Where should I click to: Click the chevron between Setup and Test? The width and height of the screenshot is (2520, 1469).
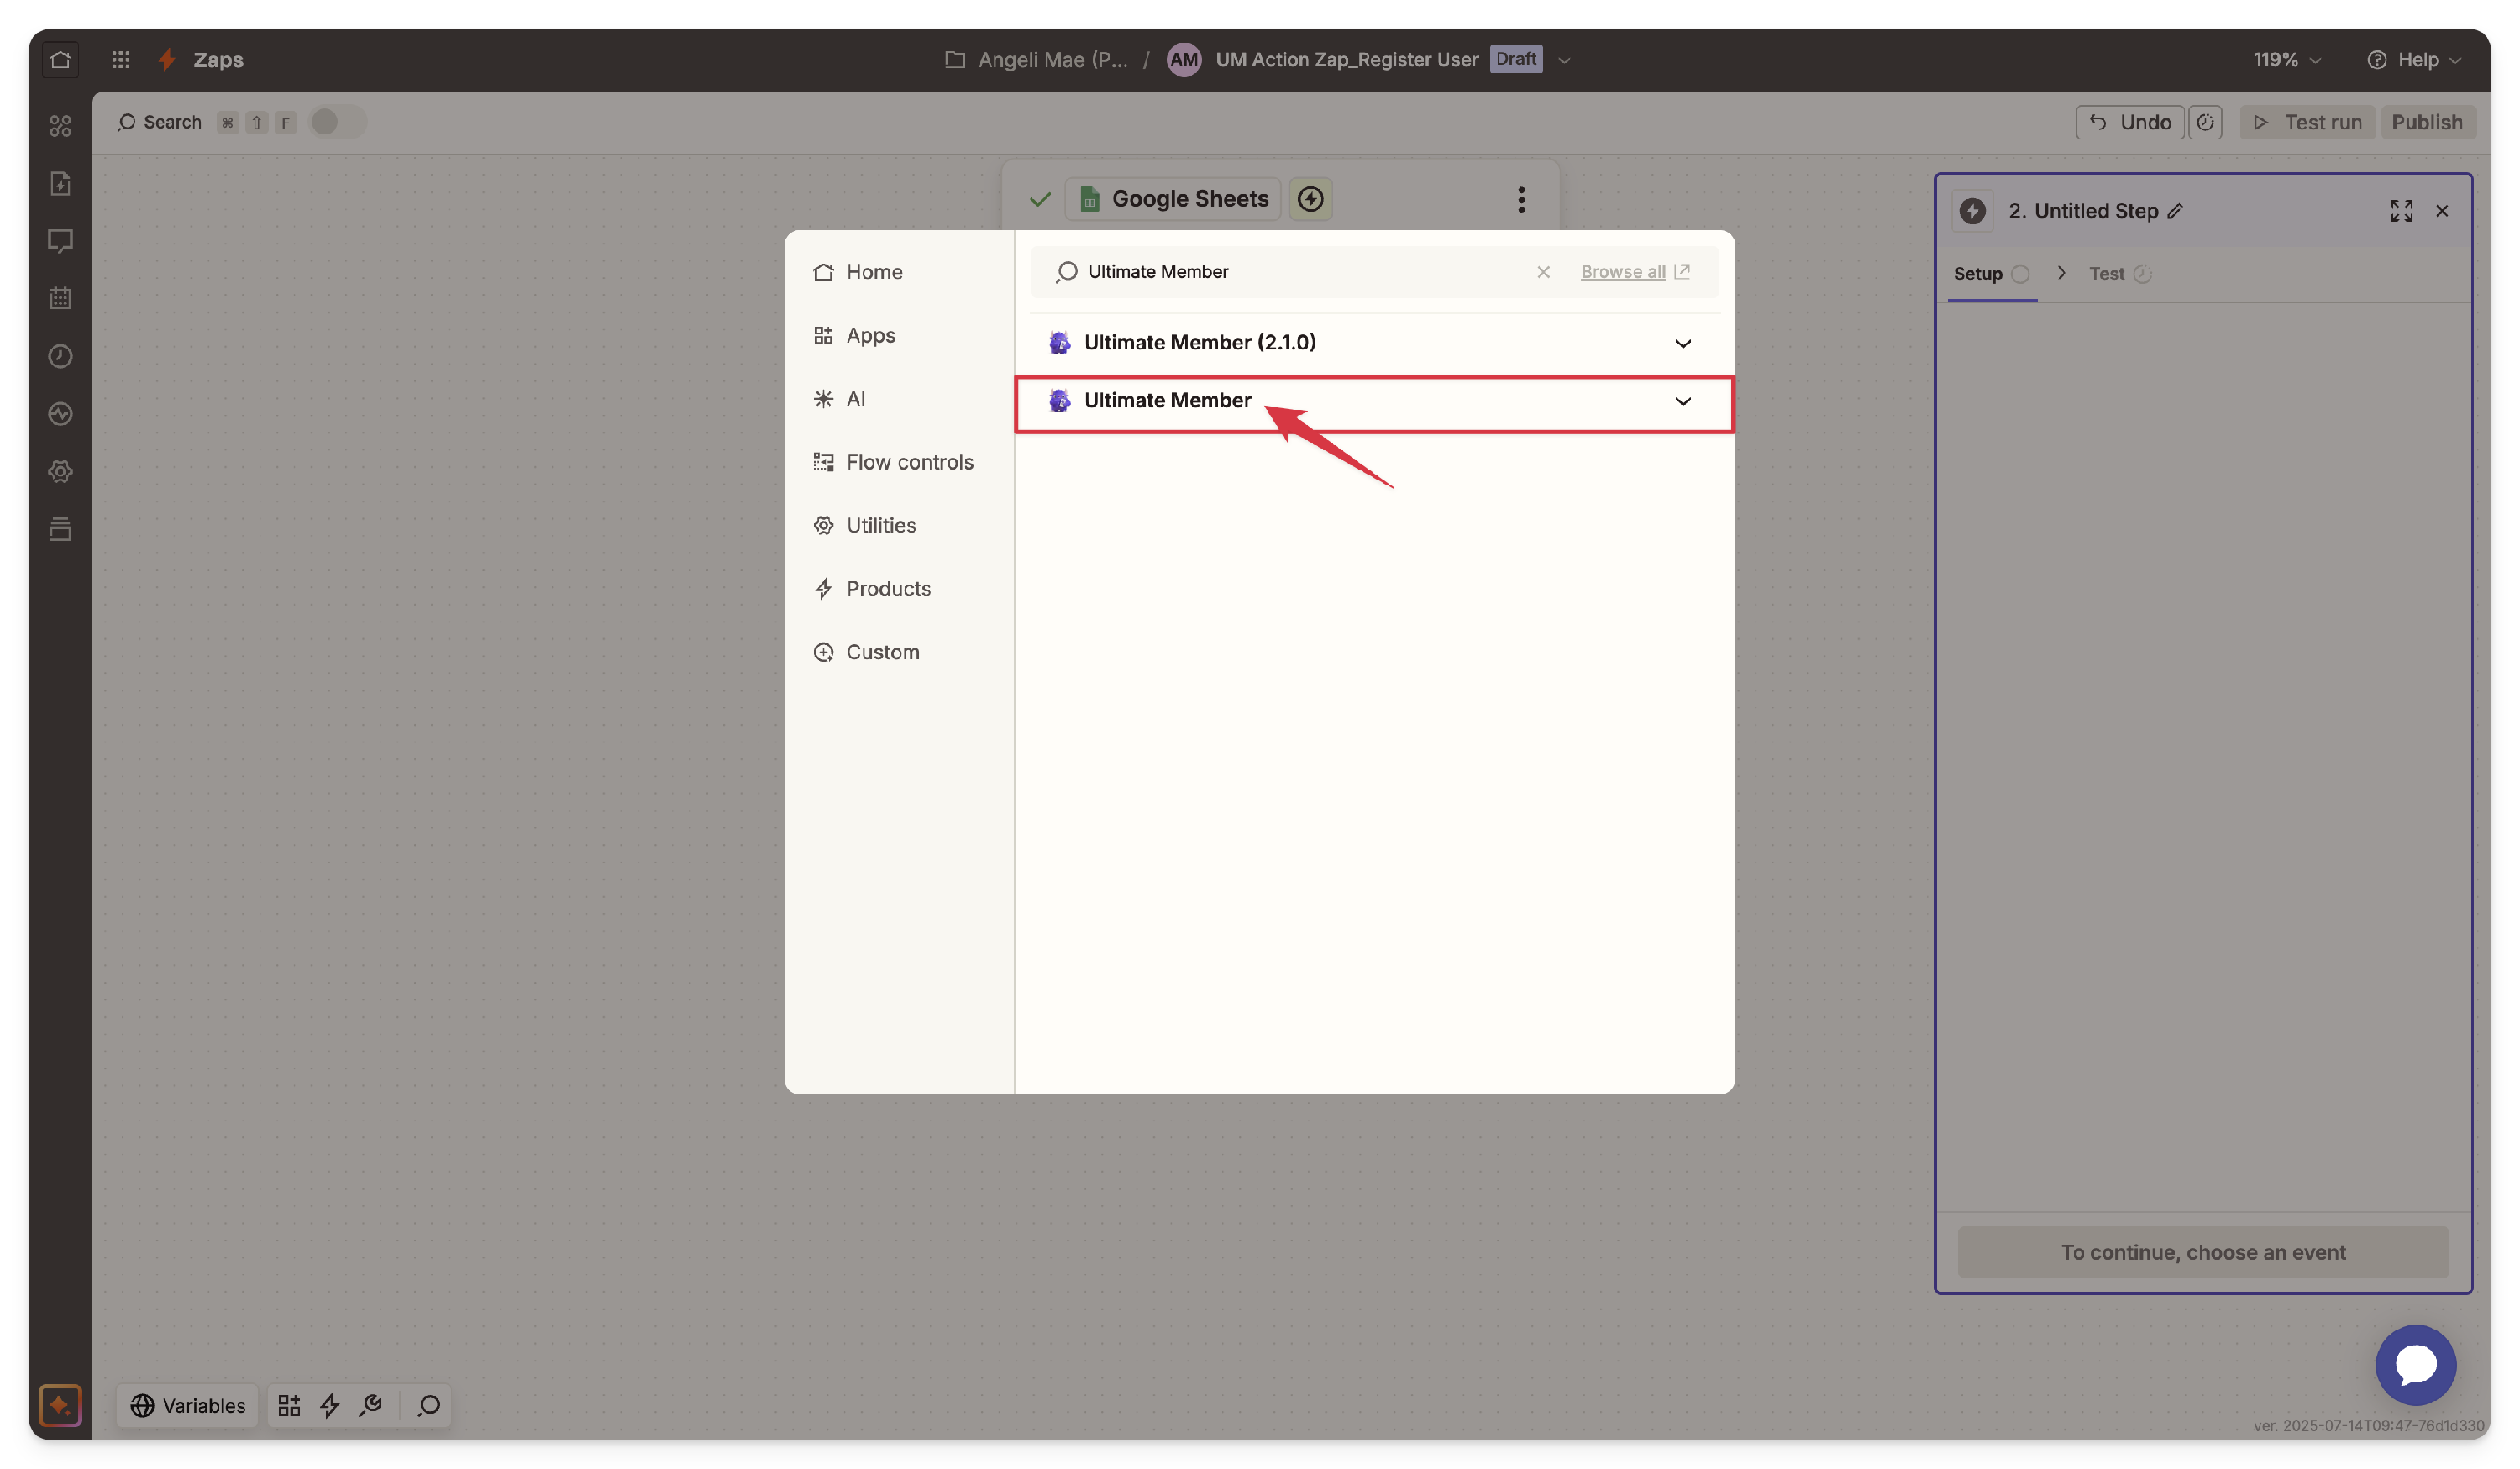pos(2061,273)
